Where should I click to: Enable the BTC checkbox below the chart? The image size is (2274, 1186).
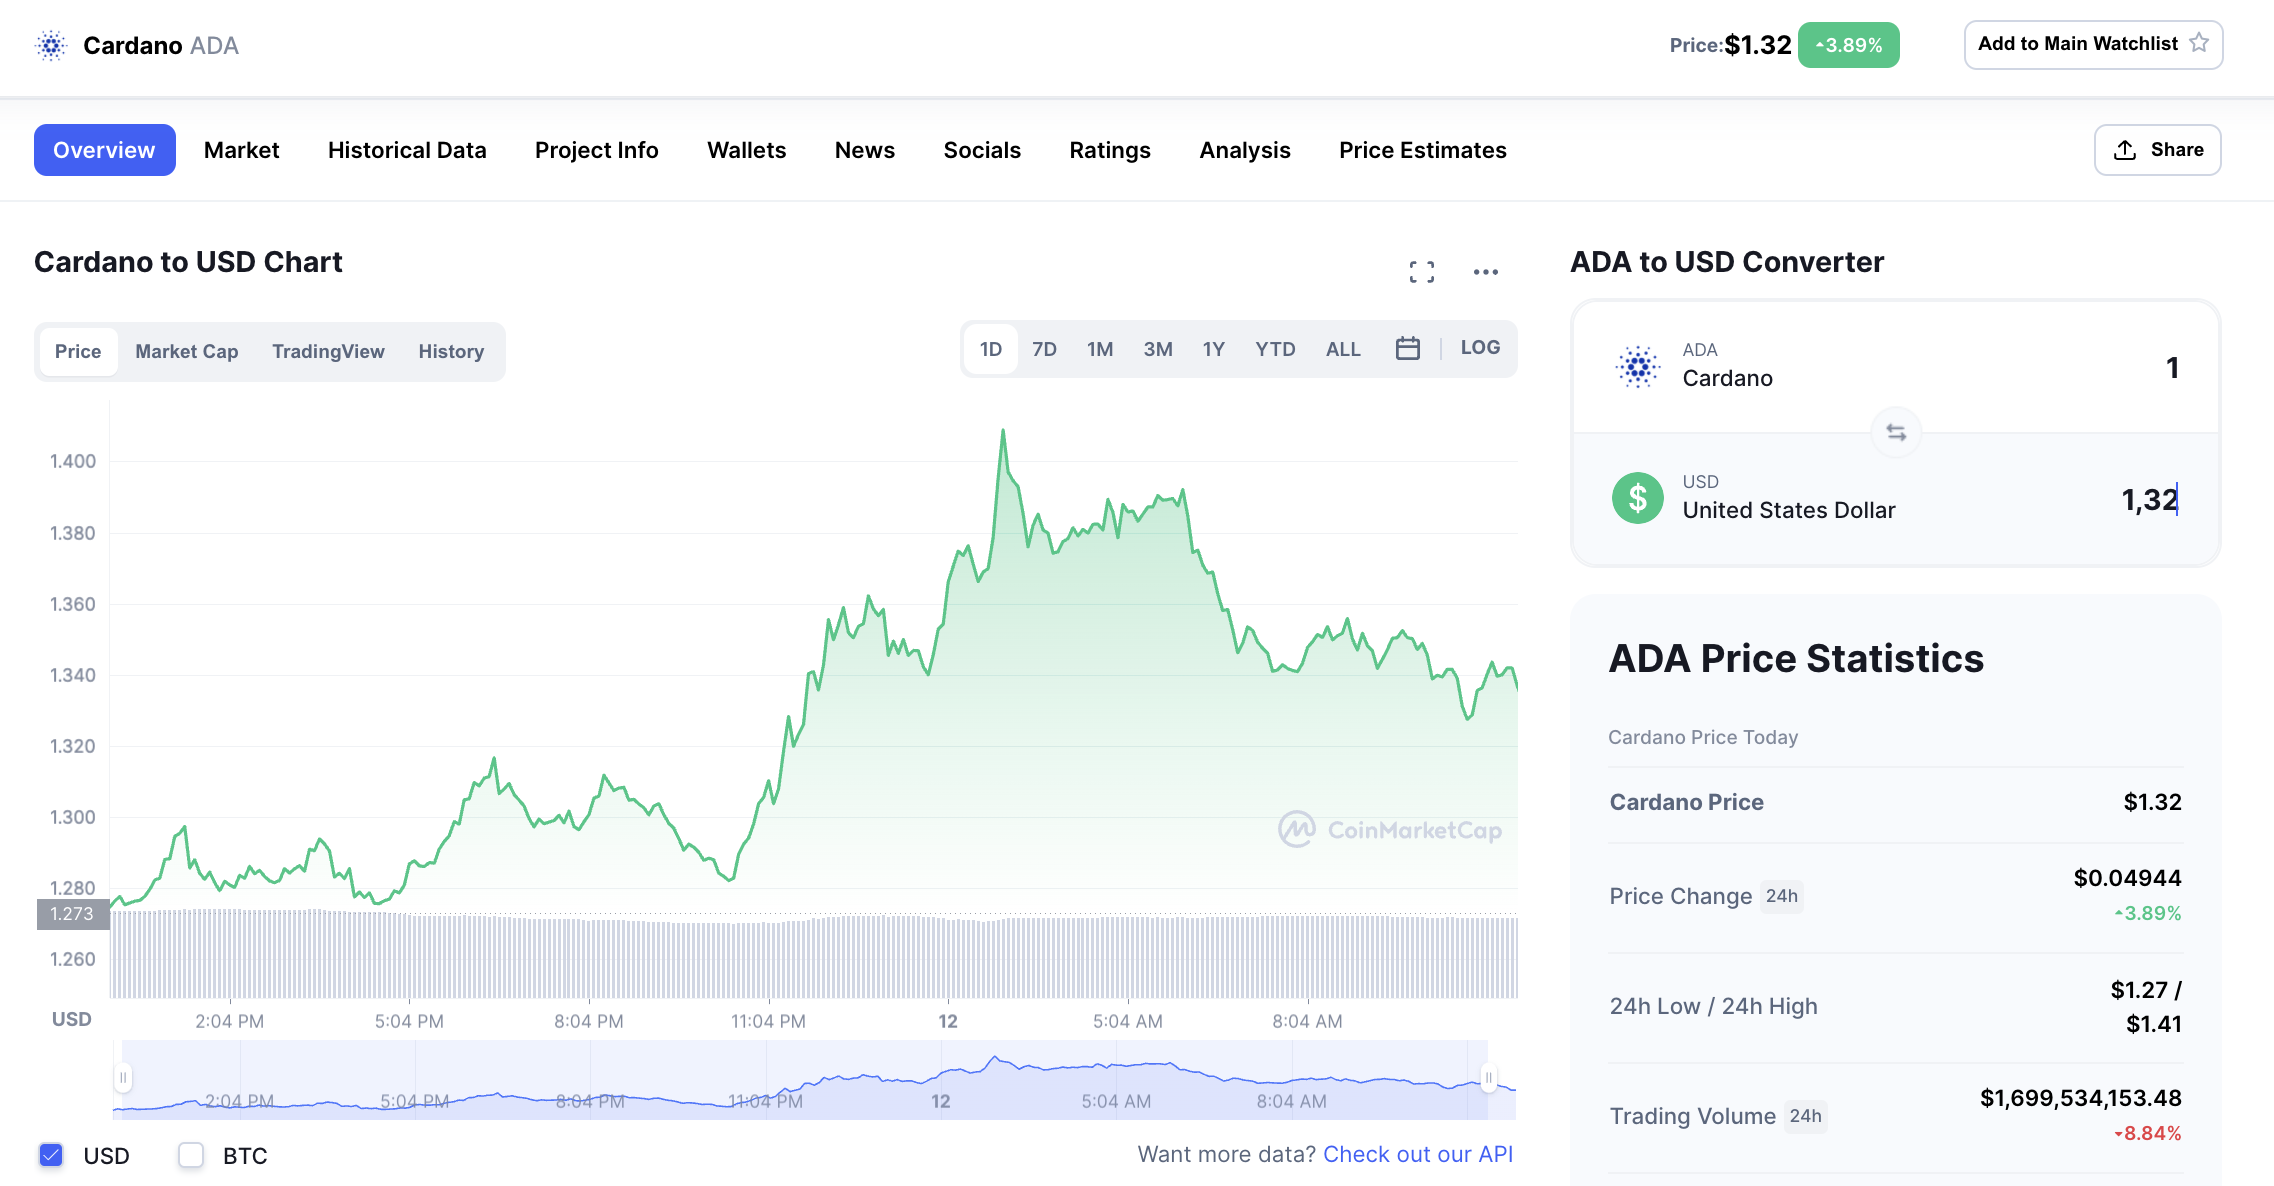point(191,1155)
